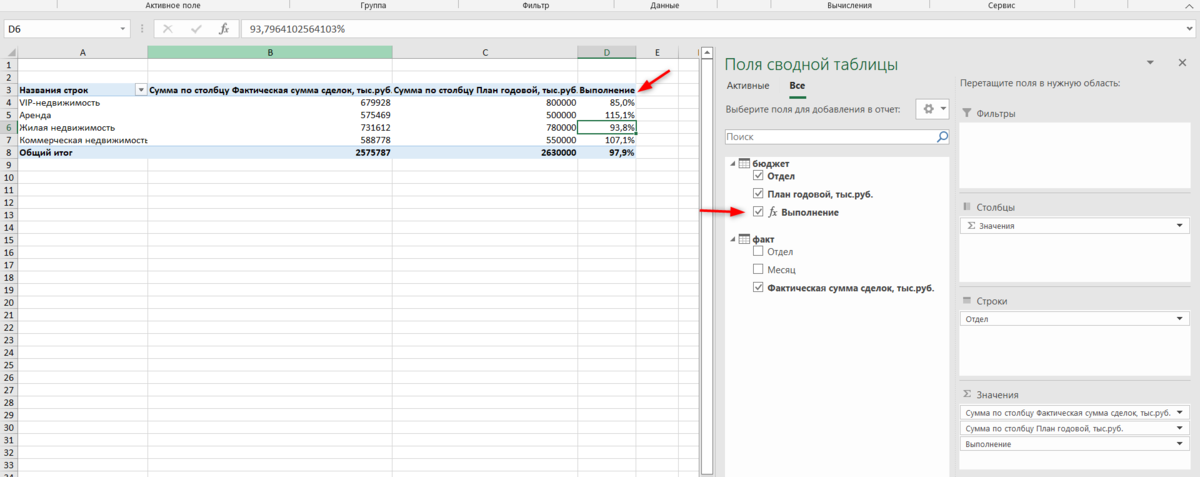Viewport: 1200px width, 477px height.
Task: Select column C header
Action: (485, 52)
